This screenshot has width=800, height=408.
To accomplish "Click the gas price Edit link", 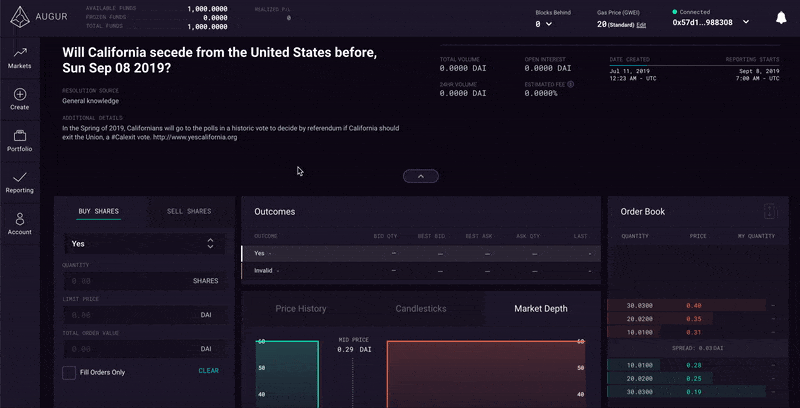I will click(x=641, y=24).
